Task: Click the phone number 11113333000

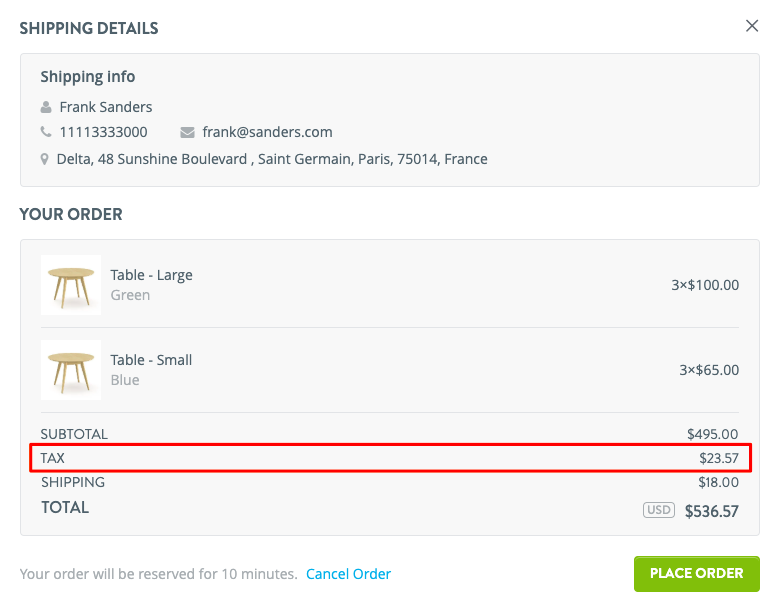Action: [103, 132]
